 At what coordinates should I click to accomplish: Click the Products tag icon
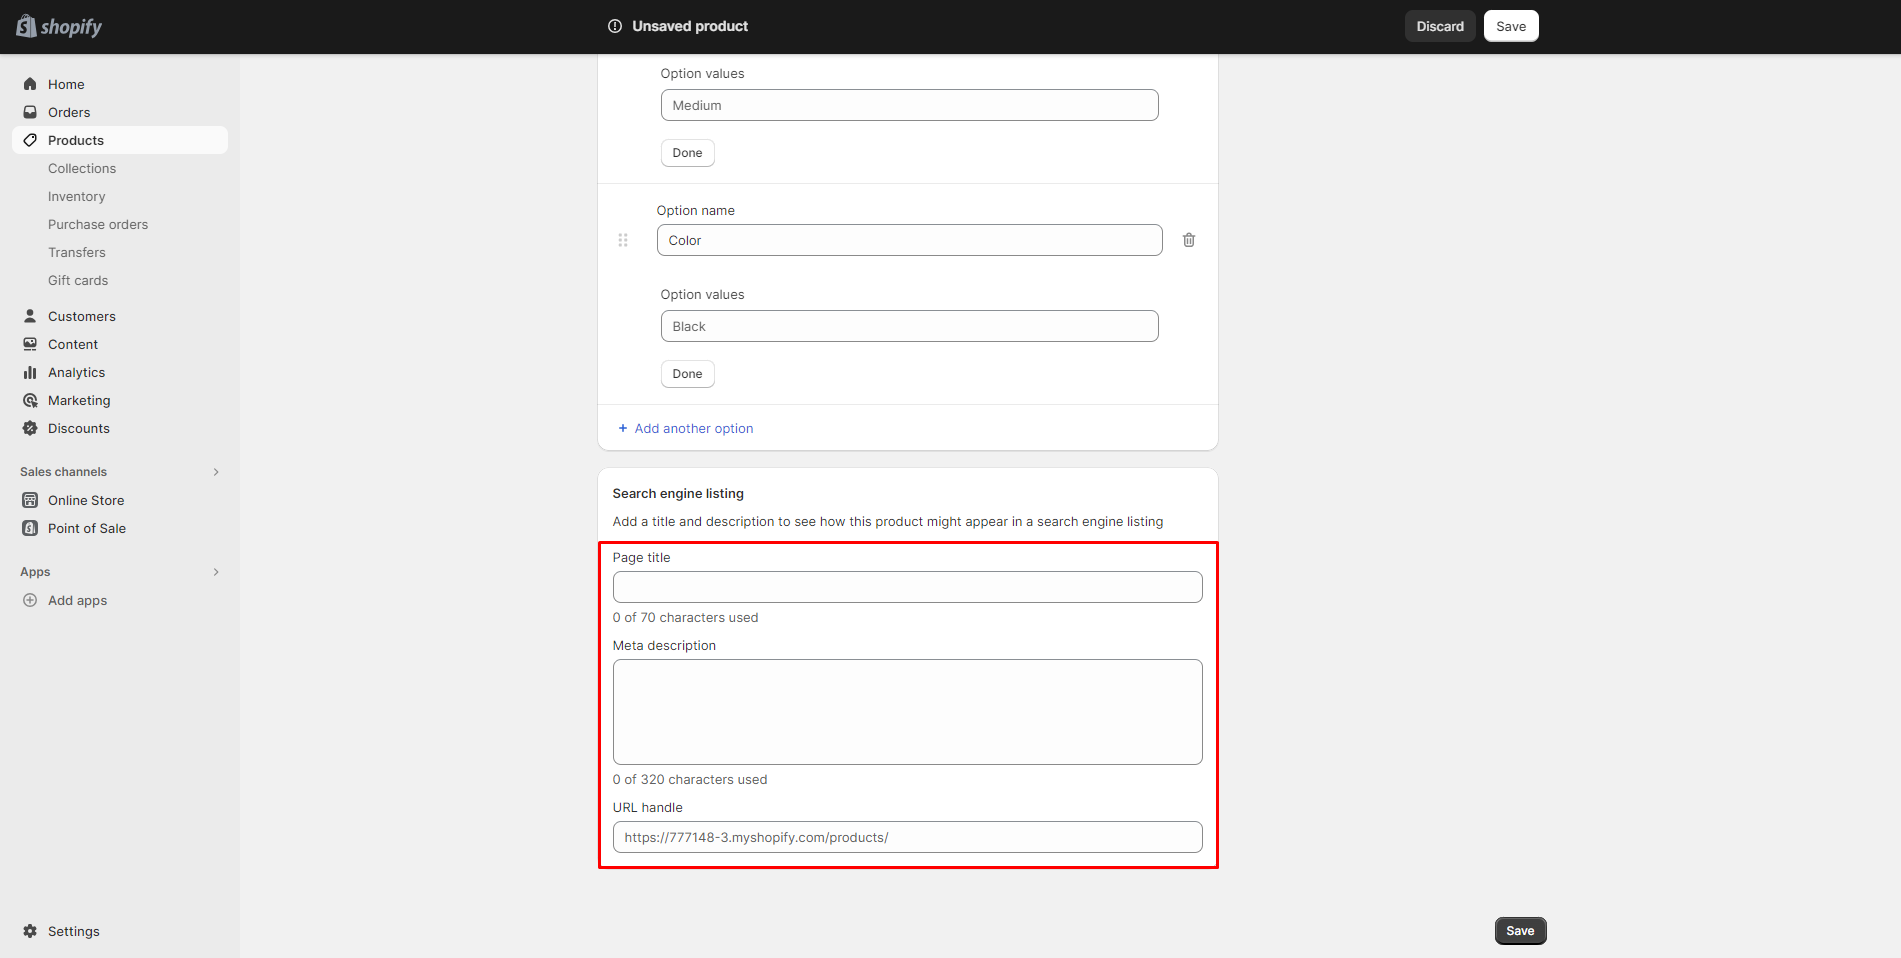click(30, 140)
